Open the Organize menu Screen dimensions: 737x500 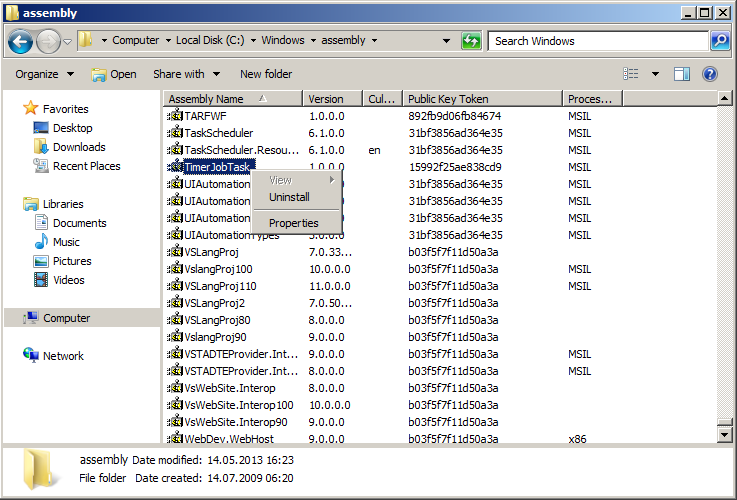pos(44,74)
